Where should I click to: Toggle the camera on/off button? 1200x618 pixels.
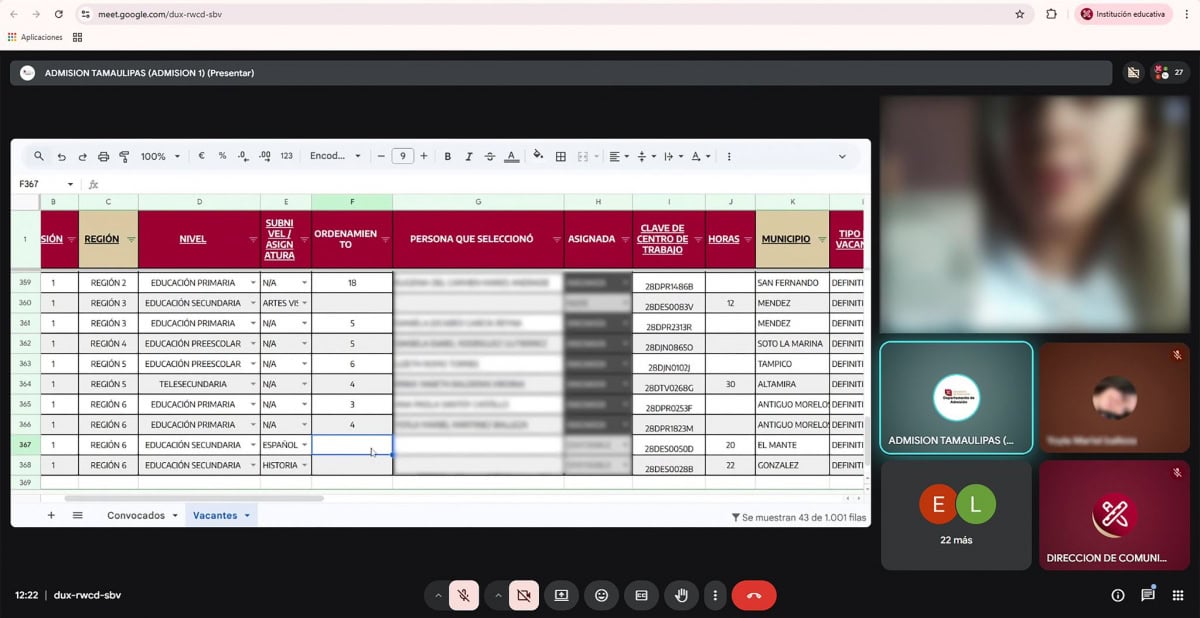522,595
